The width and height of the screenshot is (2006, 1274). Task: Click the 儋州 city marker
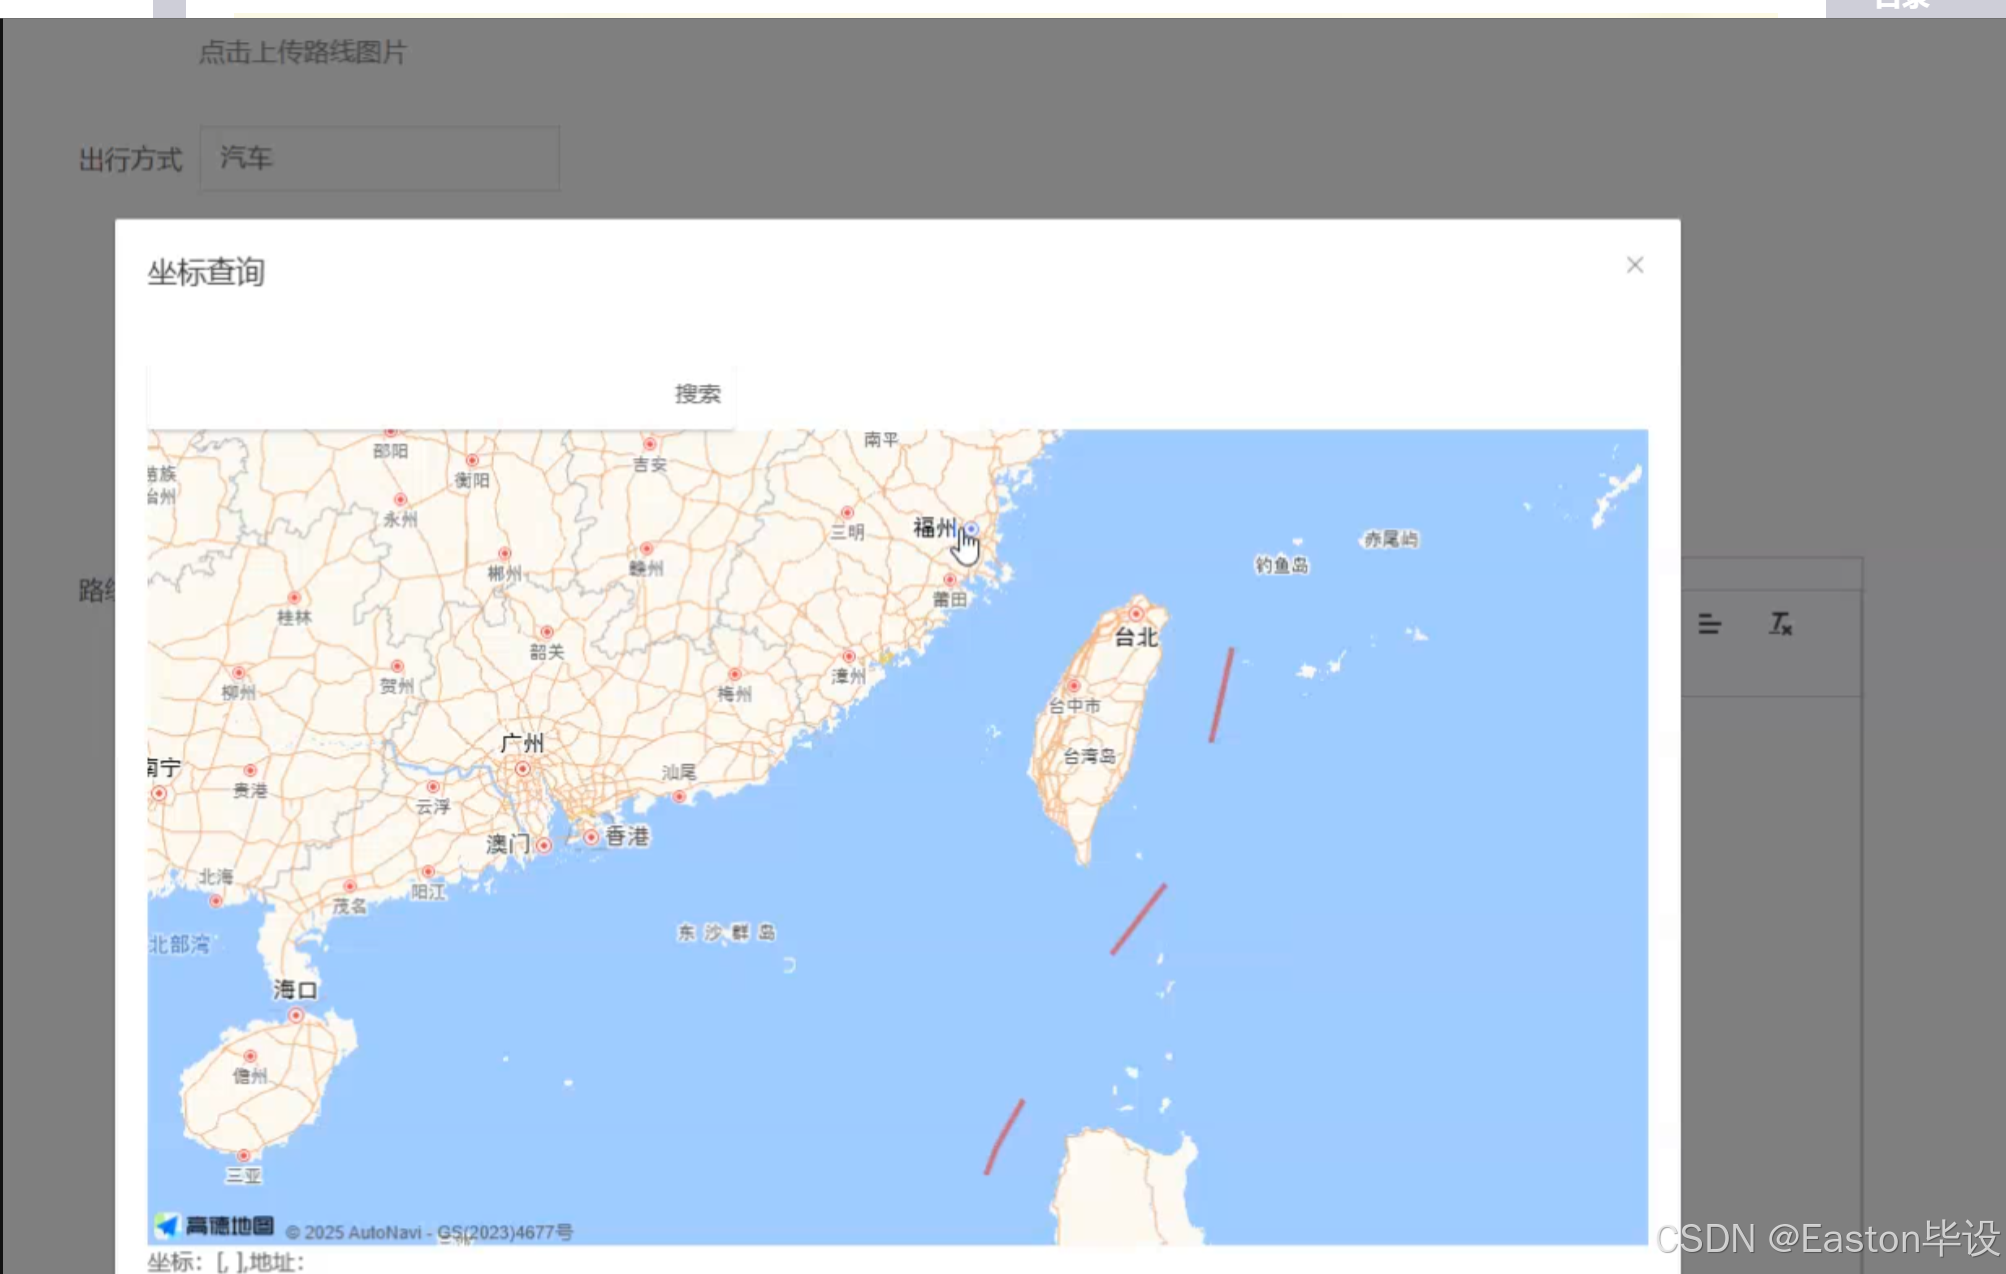250,1056
